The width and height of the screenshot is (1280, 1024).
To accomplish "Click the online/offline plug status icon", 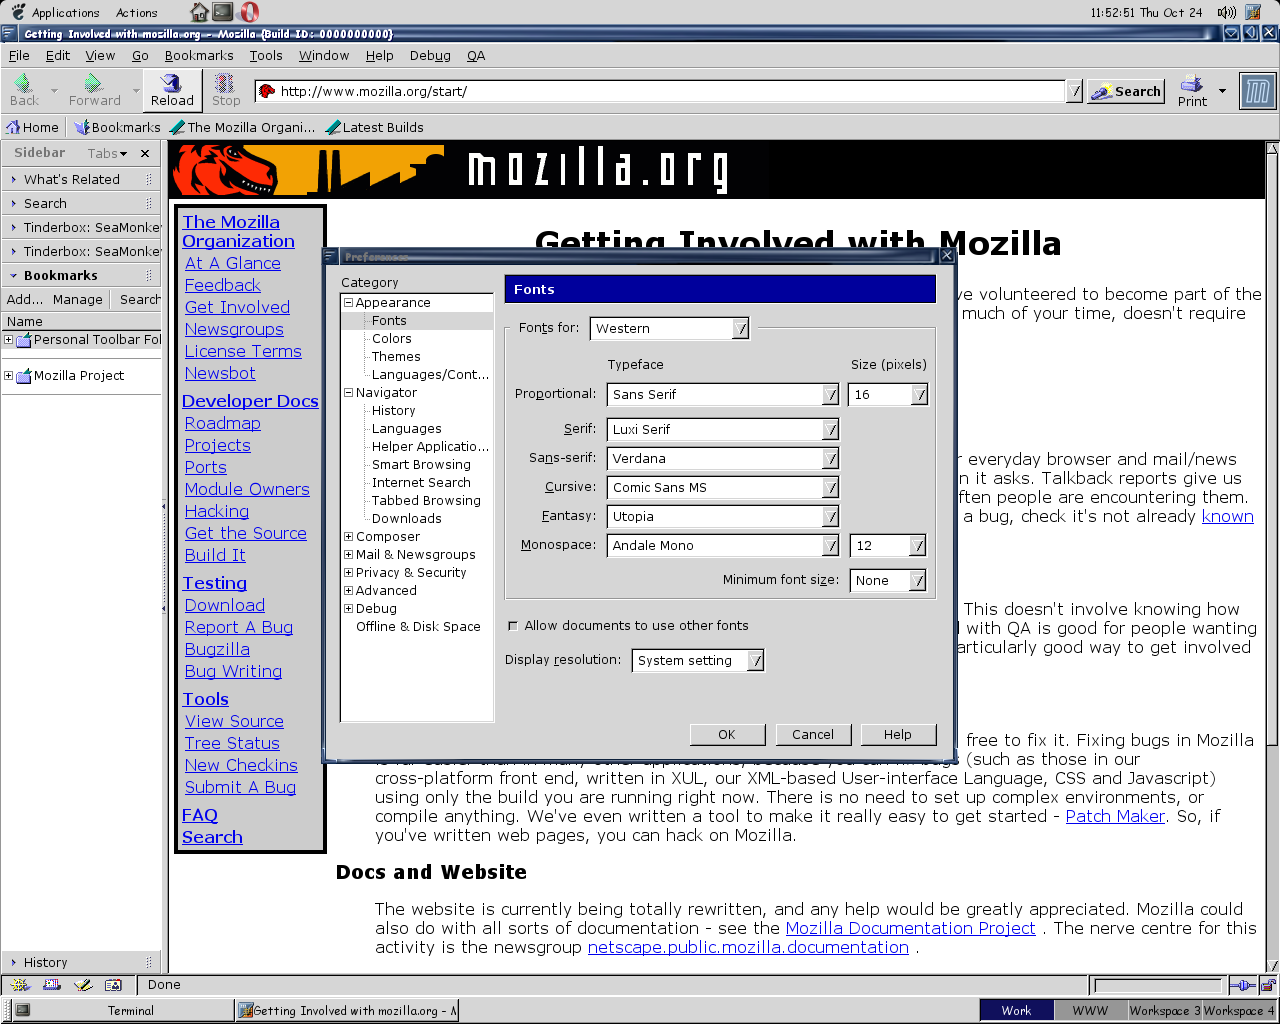I will 1240,985.
